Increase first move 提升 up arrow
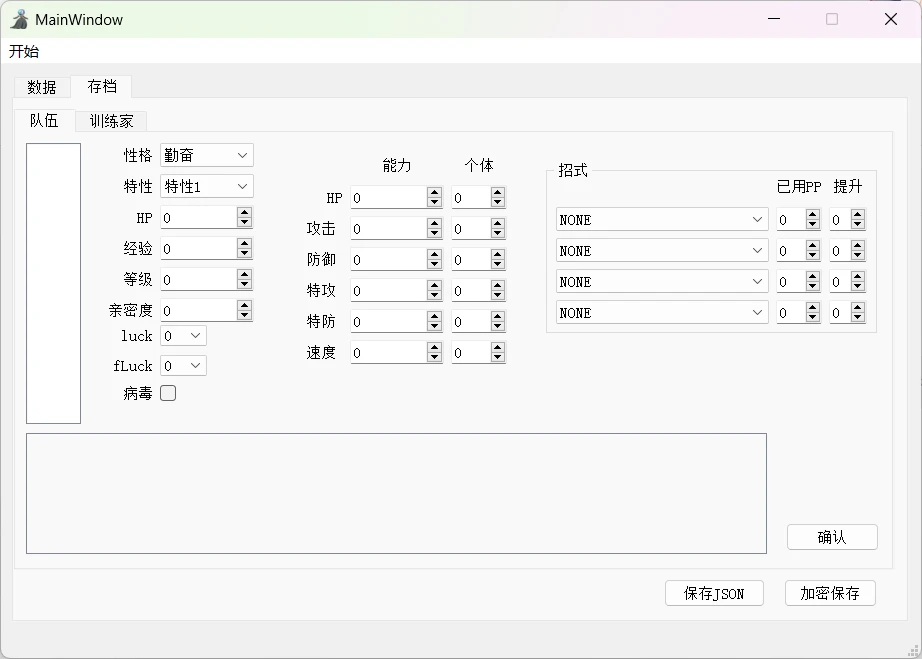The height and width of the screenshot is (659, 922). pos(858,215)
